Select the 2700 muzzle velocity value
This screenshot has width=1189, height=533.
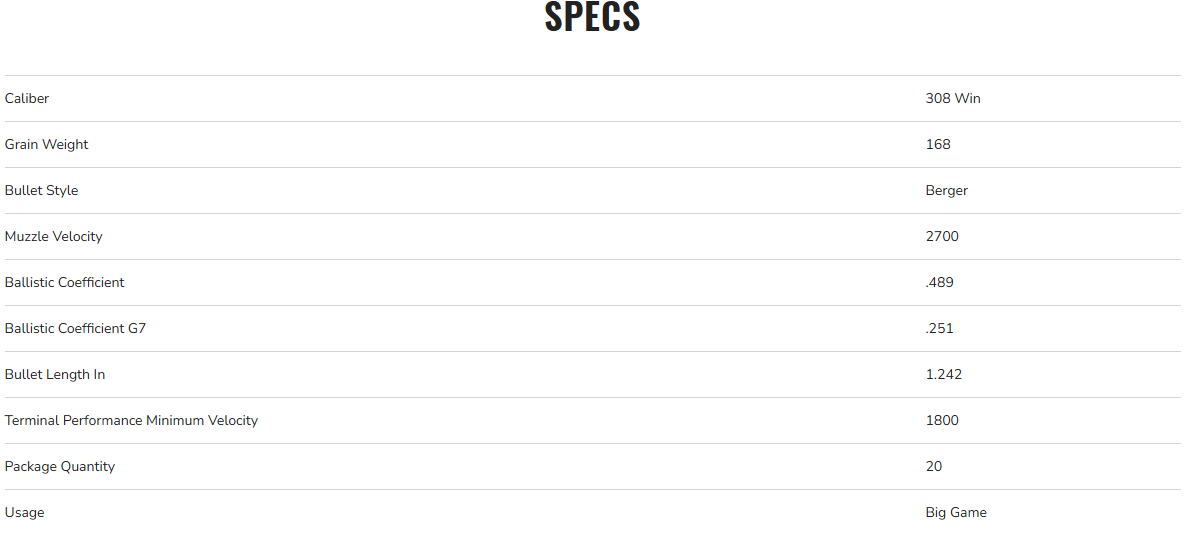(x=942, y=237)
